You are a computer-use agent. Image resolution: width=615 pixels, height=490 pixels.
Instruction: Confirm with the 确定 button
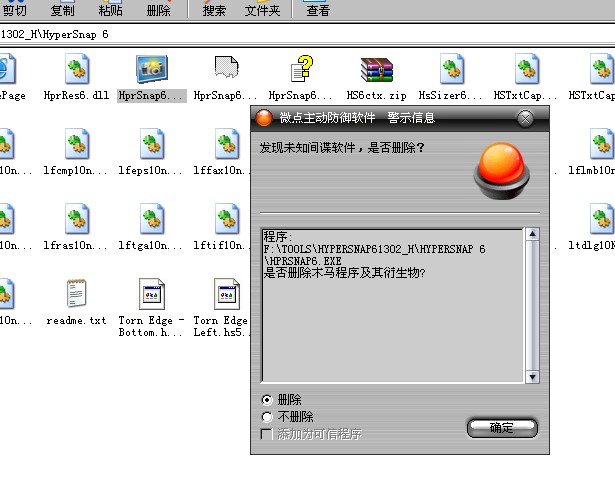pos(502,428)
